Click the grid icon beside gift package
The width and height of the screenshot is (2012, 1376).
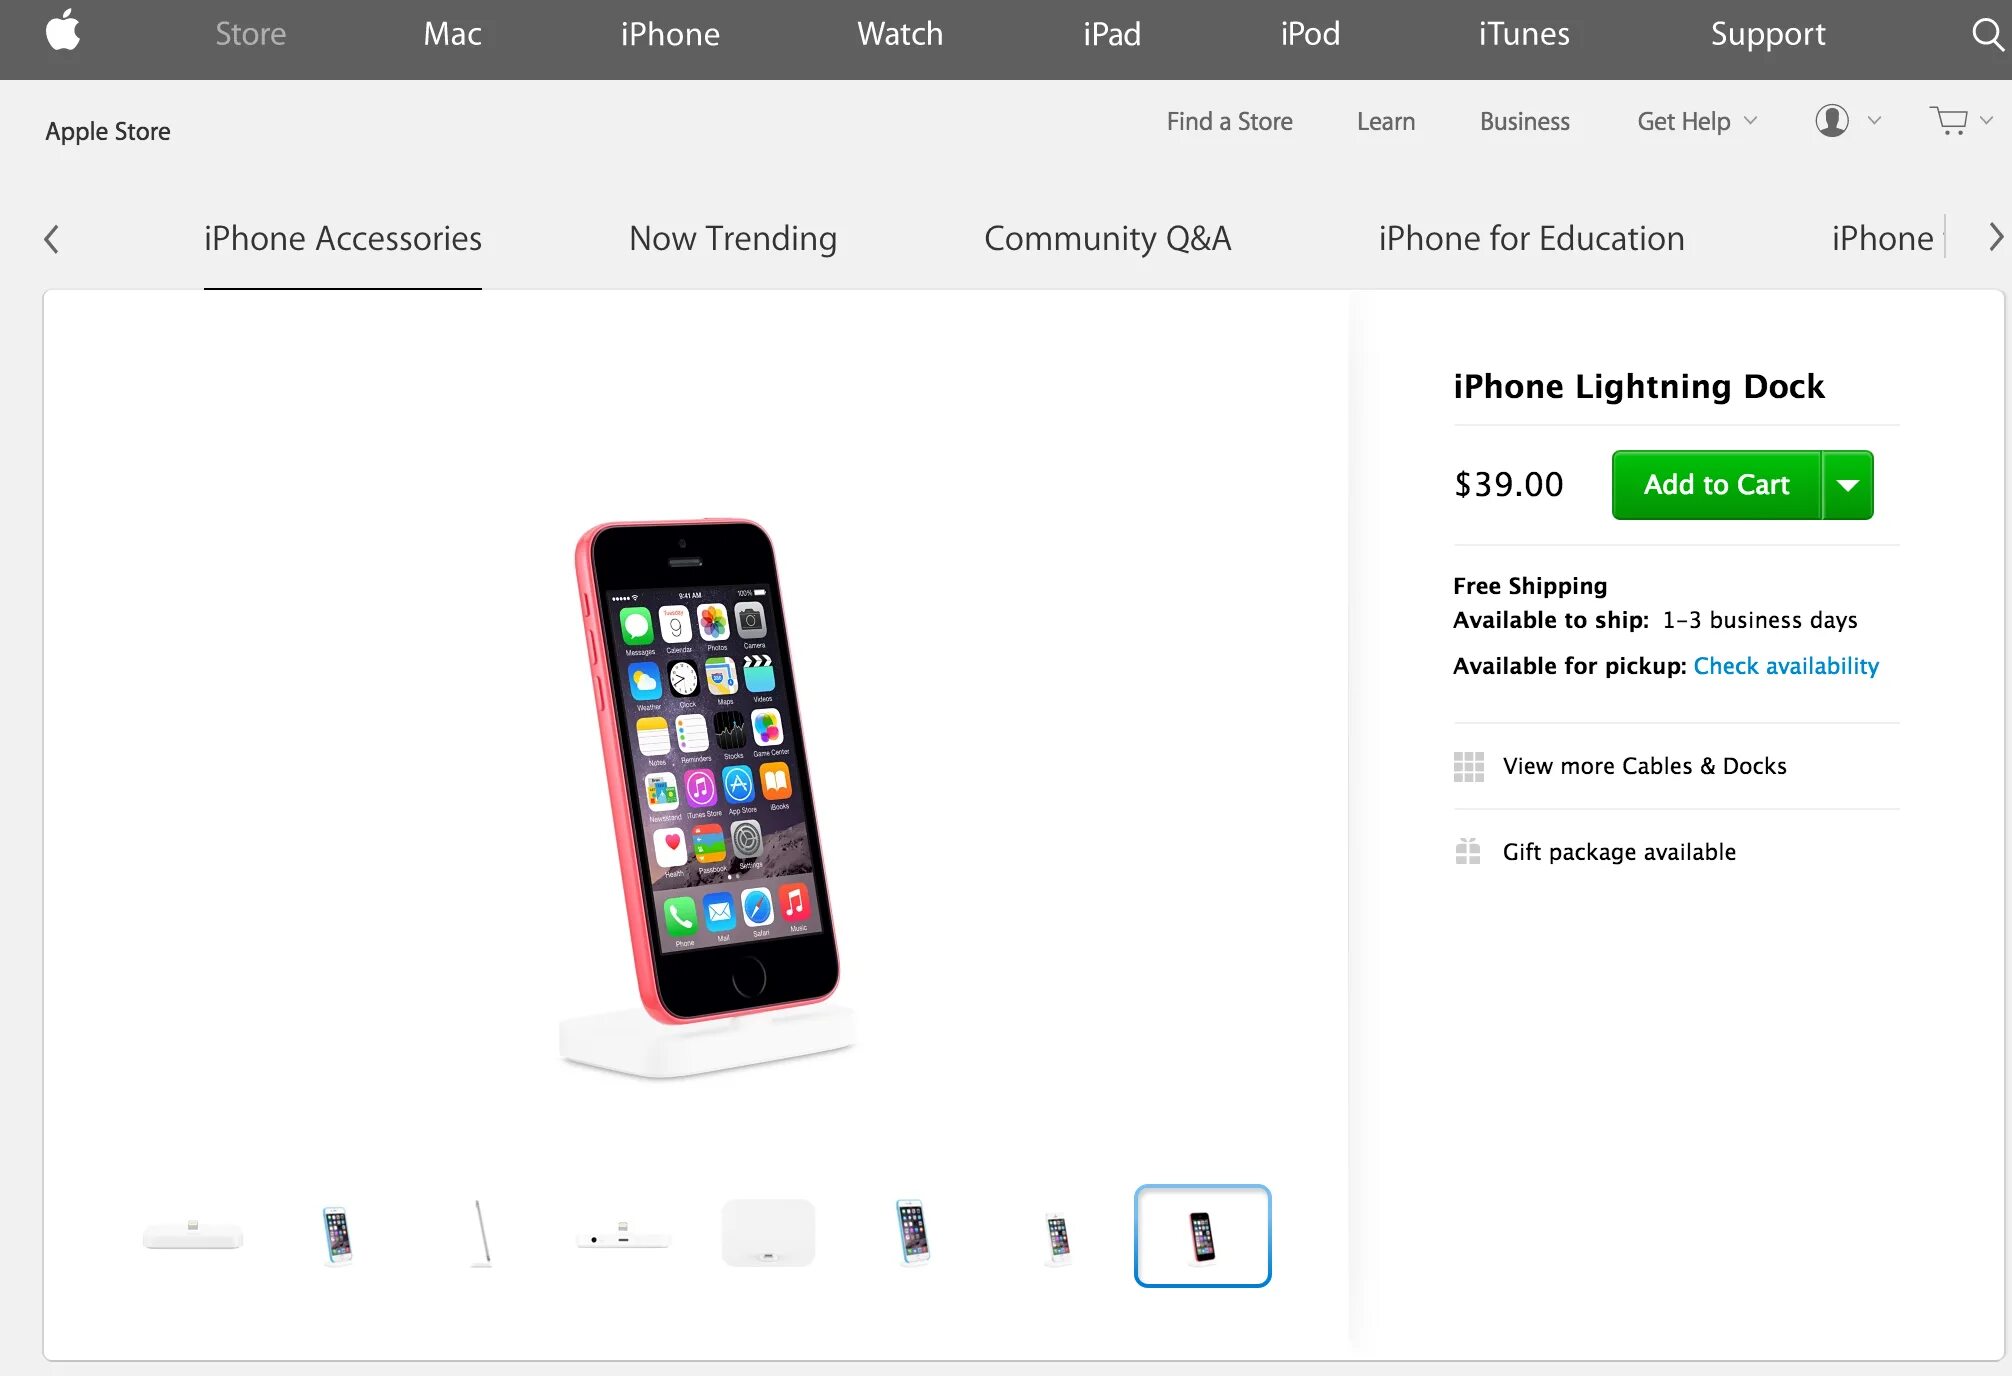[1468, 850]
